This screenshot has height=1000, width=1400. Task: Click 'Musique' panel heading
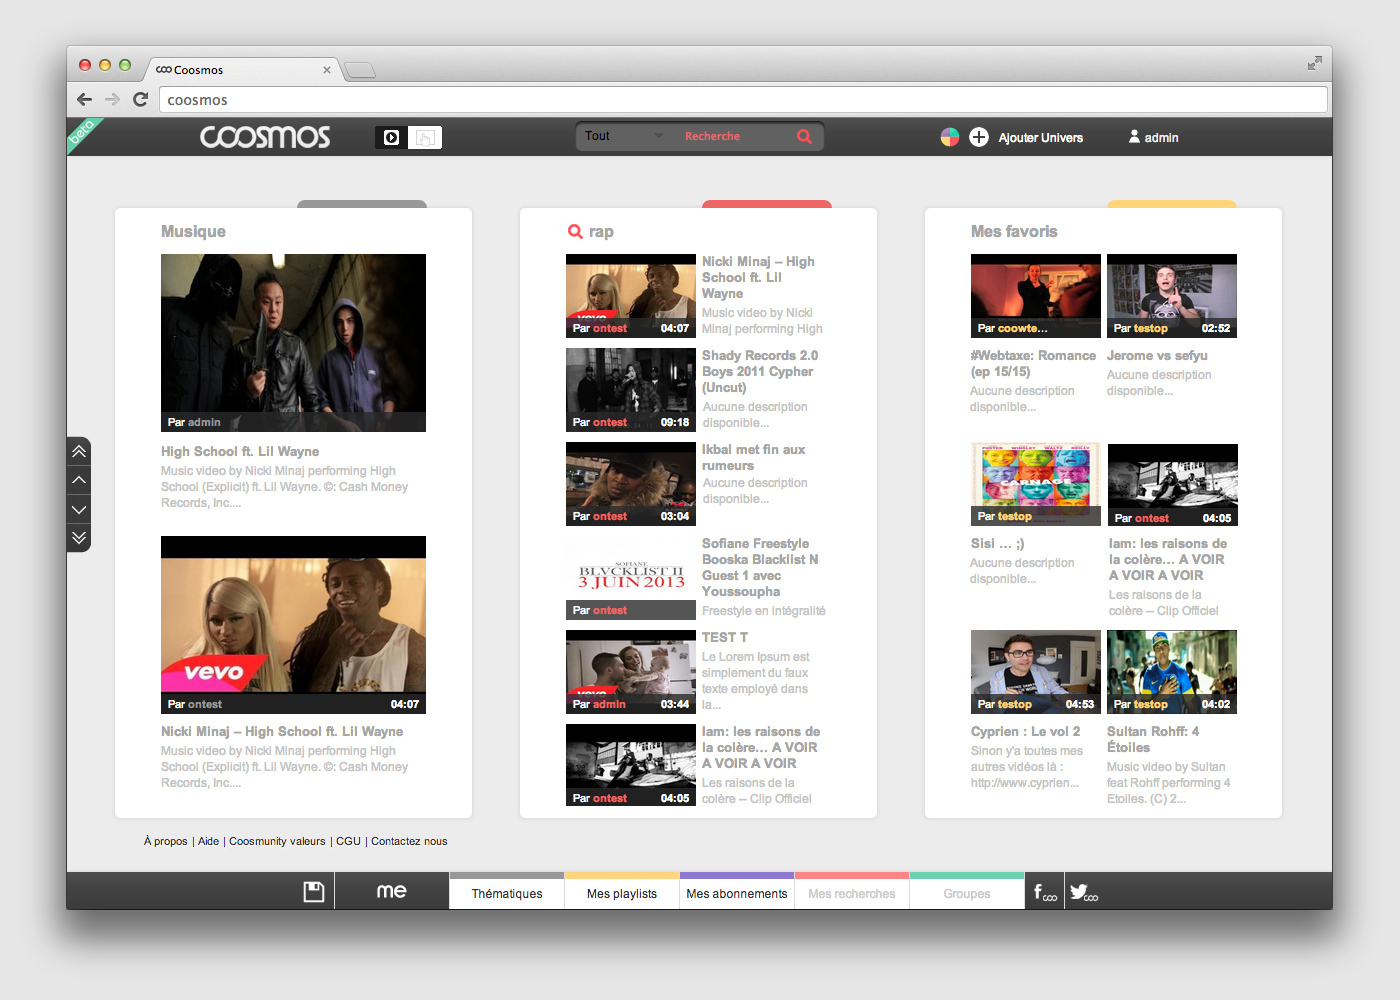[x=193, y=231]
